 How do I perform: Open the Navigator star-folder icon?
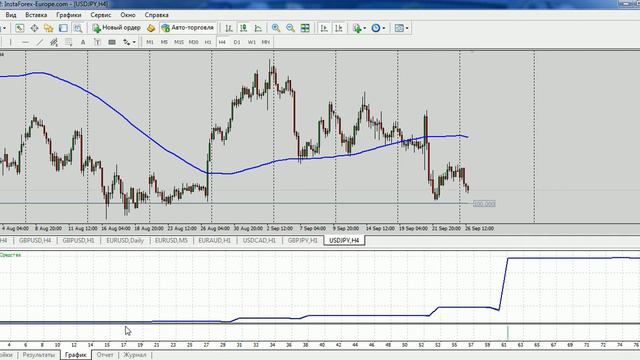(x=49, y=28)
